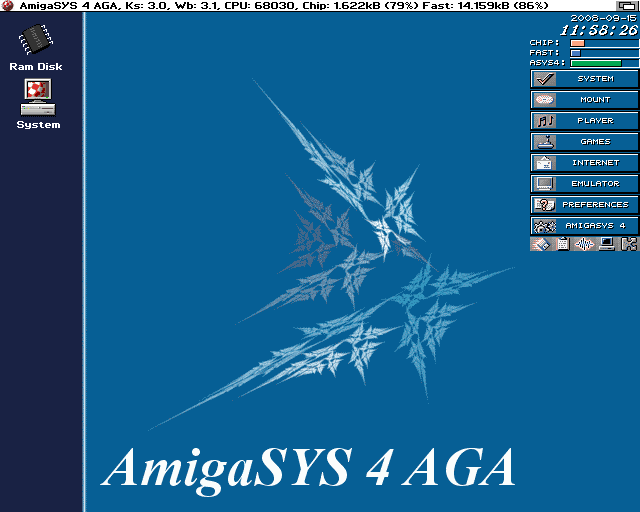Select the INTERNET launcher entry
This screenshot has width=640, height=512.
[x=584, y=163]
